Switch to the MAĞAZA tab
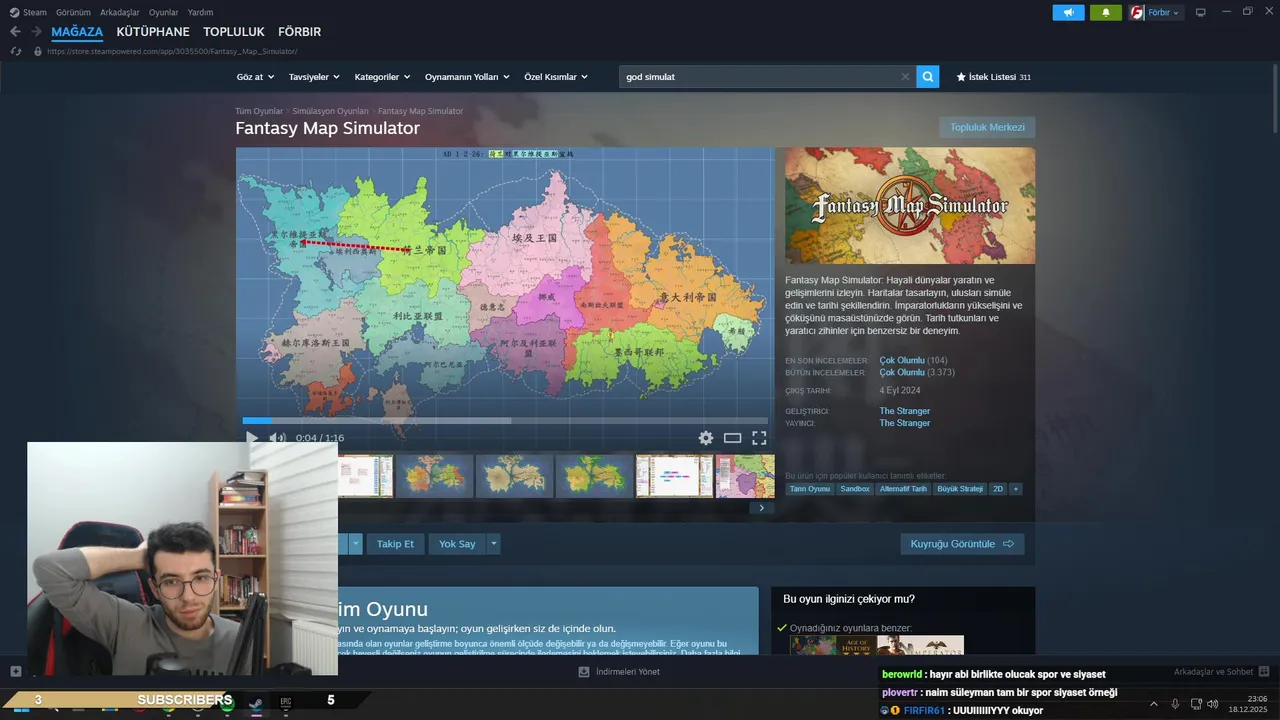 pos(77,32)
